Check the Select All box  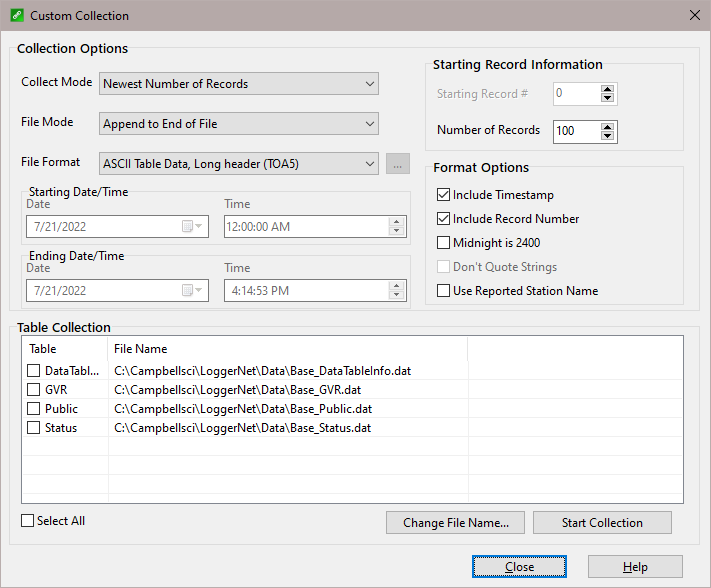[28, 521]
